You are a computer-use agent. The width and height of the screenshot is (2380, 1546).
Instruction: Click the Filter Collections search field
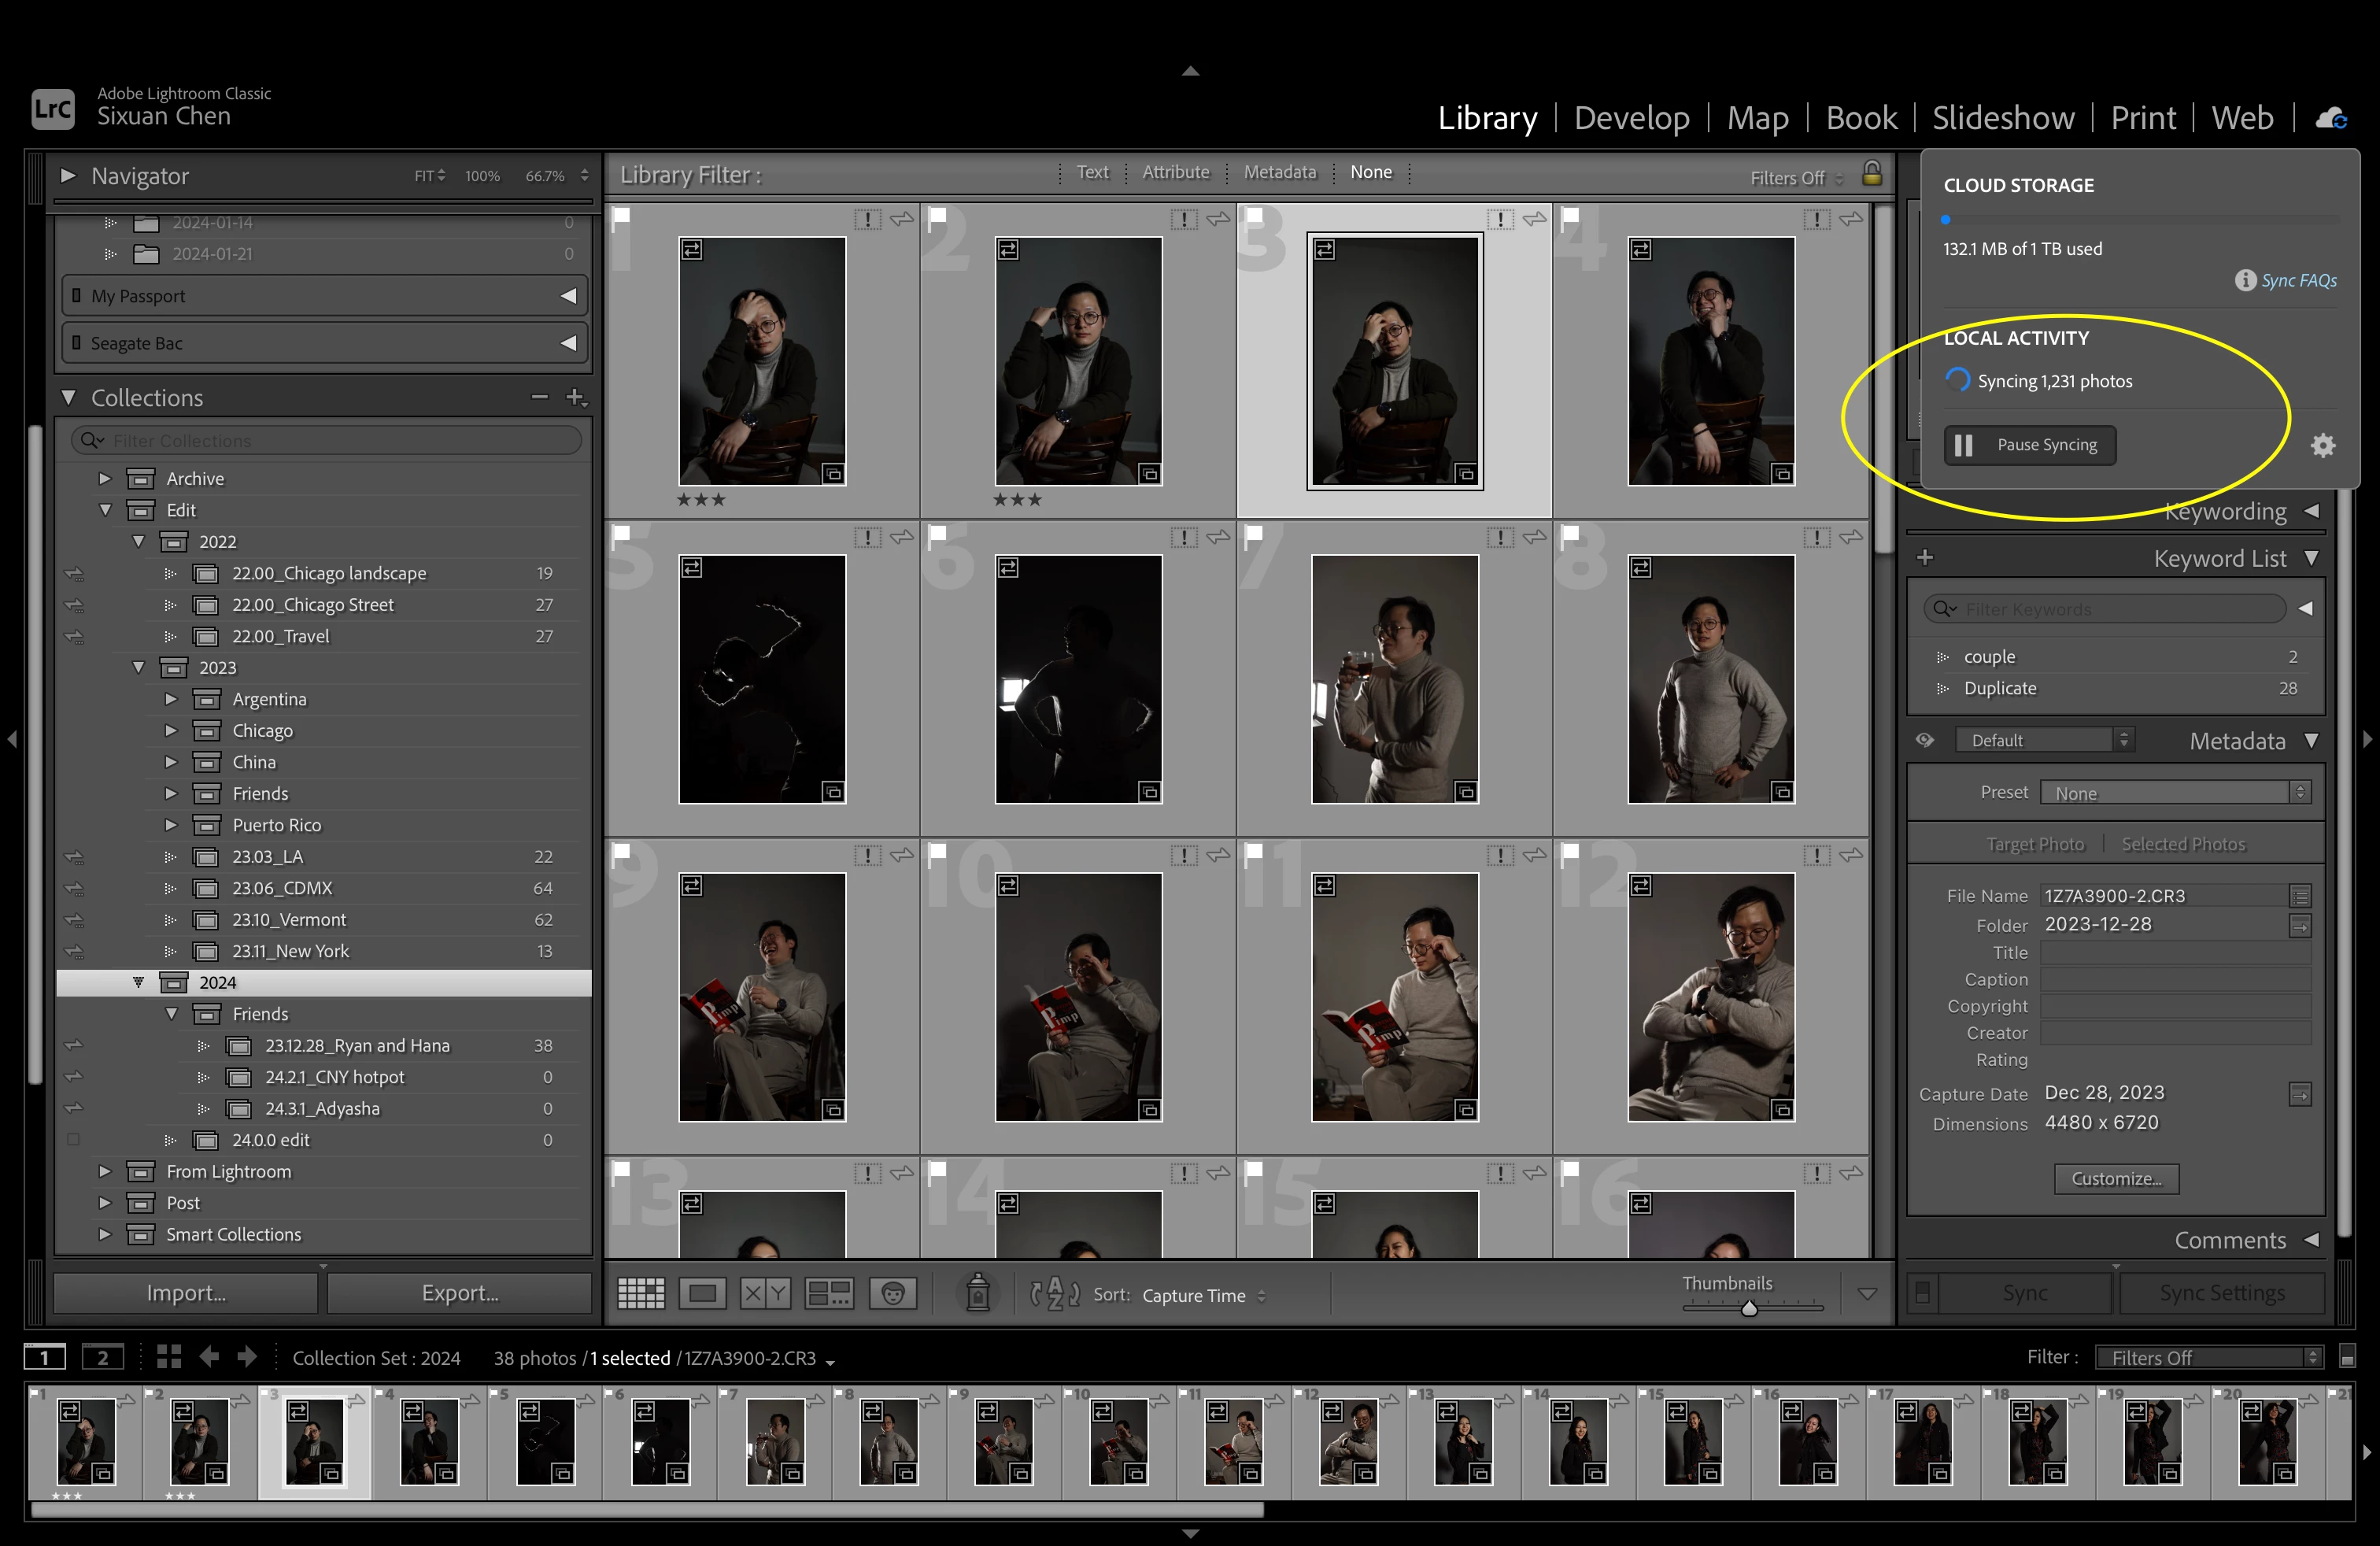click(x=330, y=441)
